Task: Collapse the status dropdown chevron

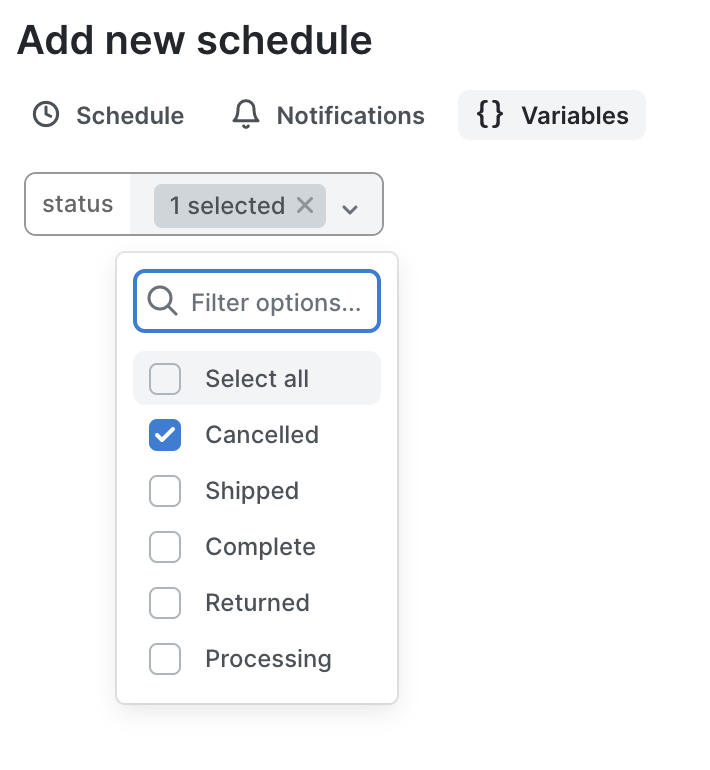Action: point(350,209)
